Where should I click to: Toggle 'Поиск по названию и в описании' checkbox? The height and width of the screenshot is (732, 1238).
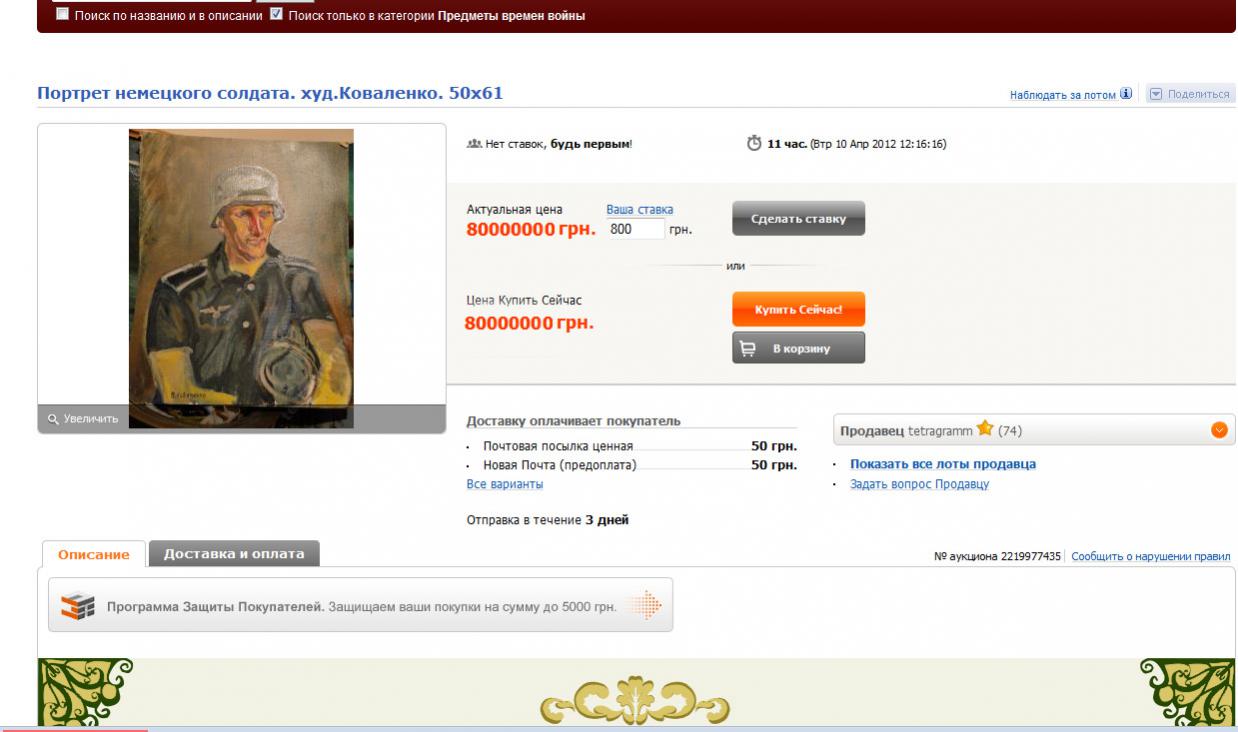pos(63,15)
